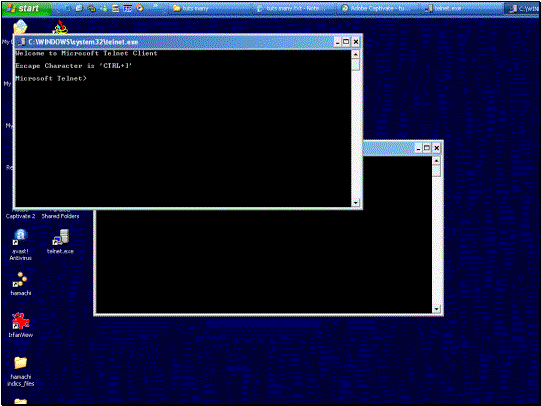Select the hamachi desktop shortcut

(21, 284)
